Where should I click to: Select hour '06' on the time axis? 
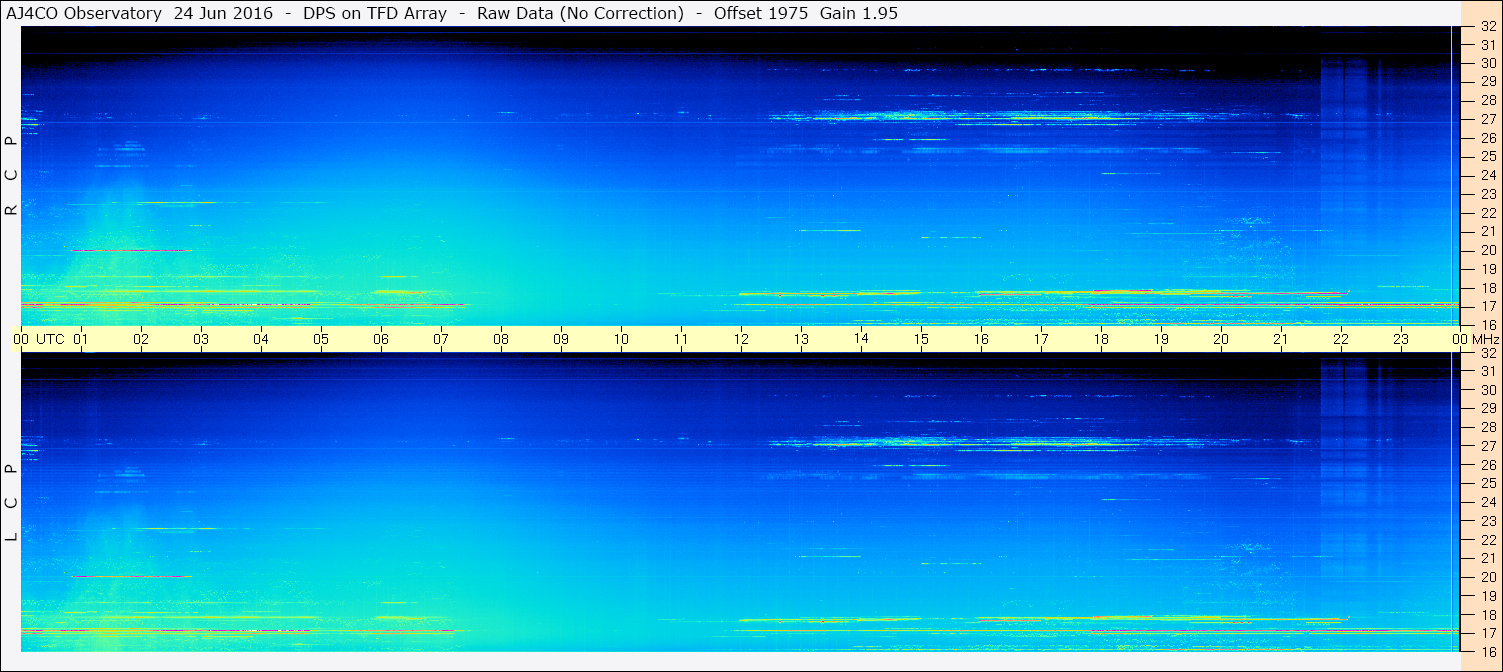[381, 339]
